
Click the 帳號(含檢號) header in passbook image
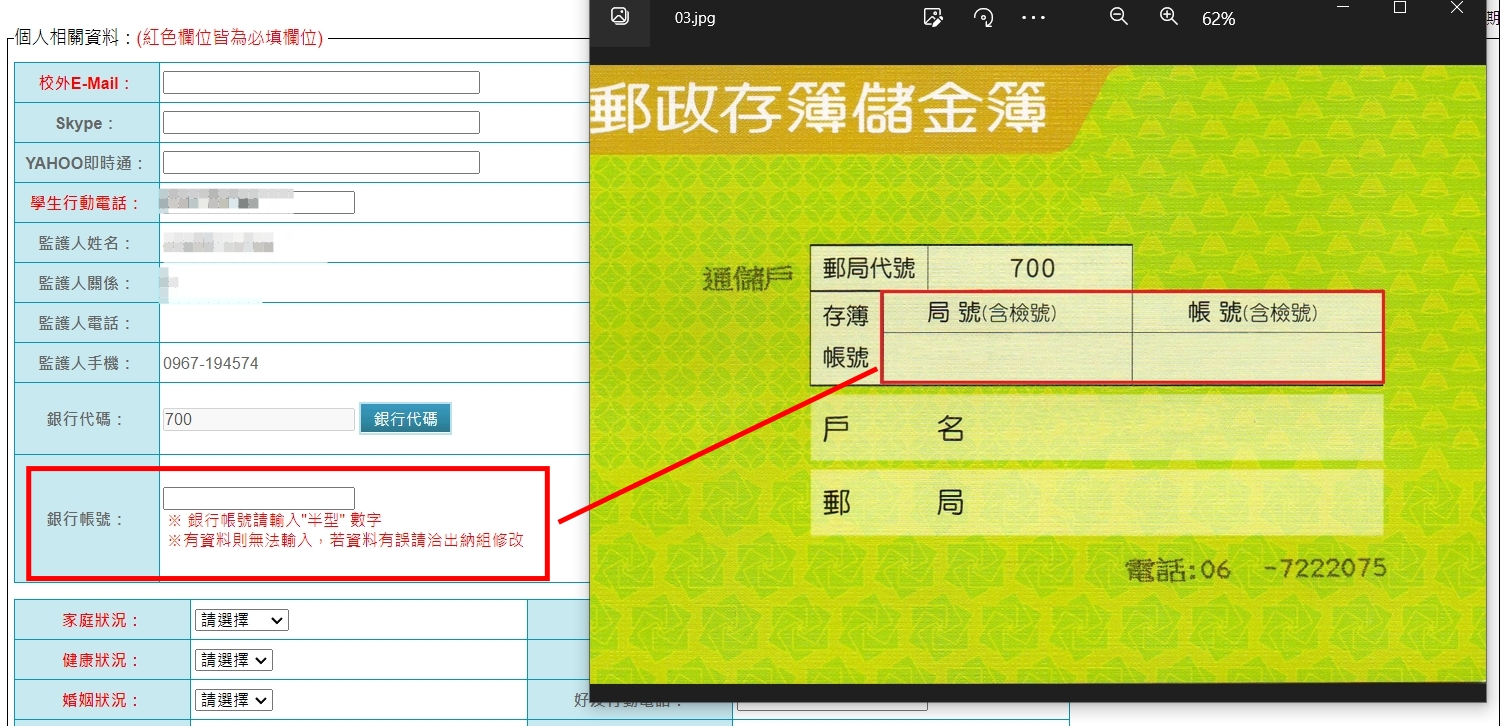[1253, 313]
